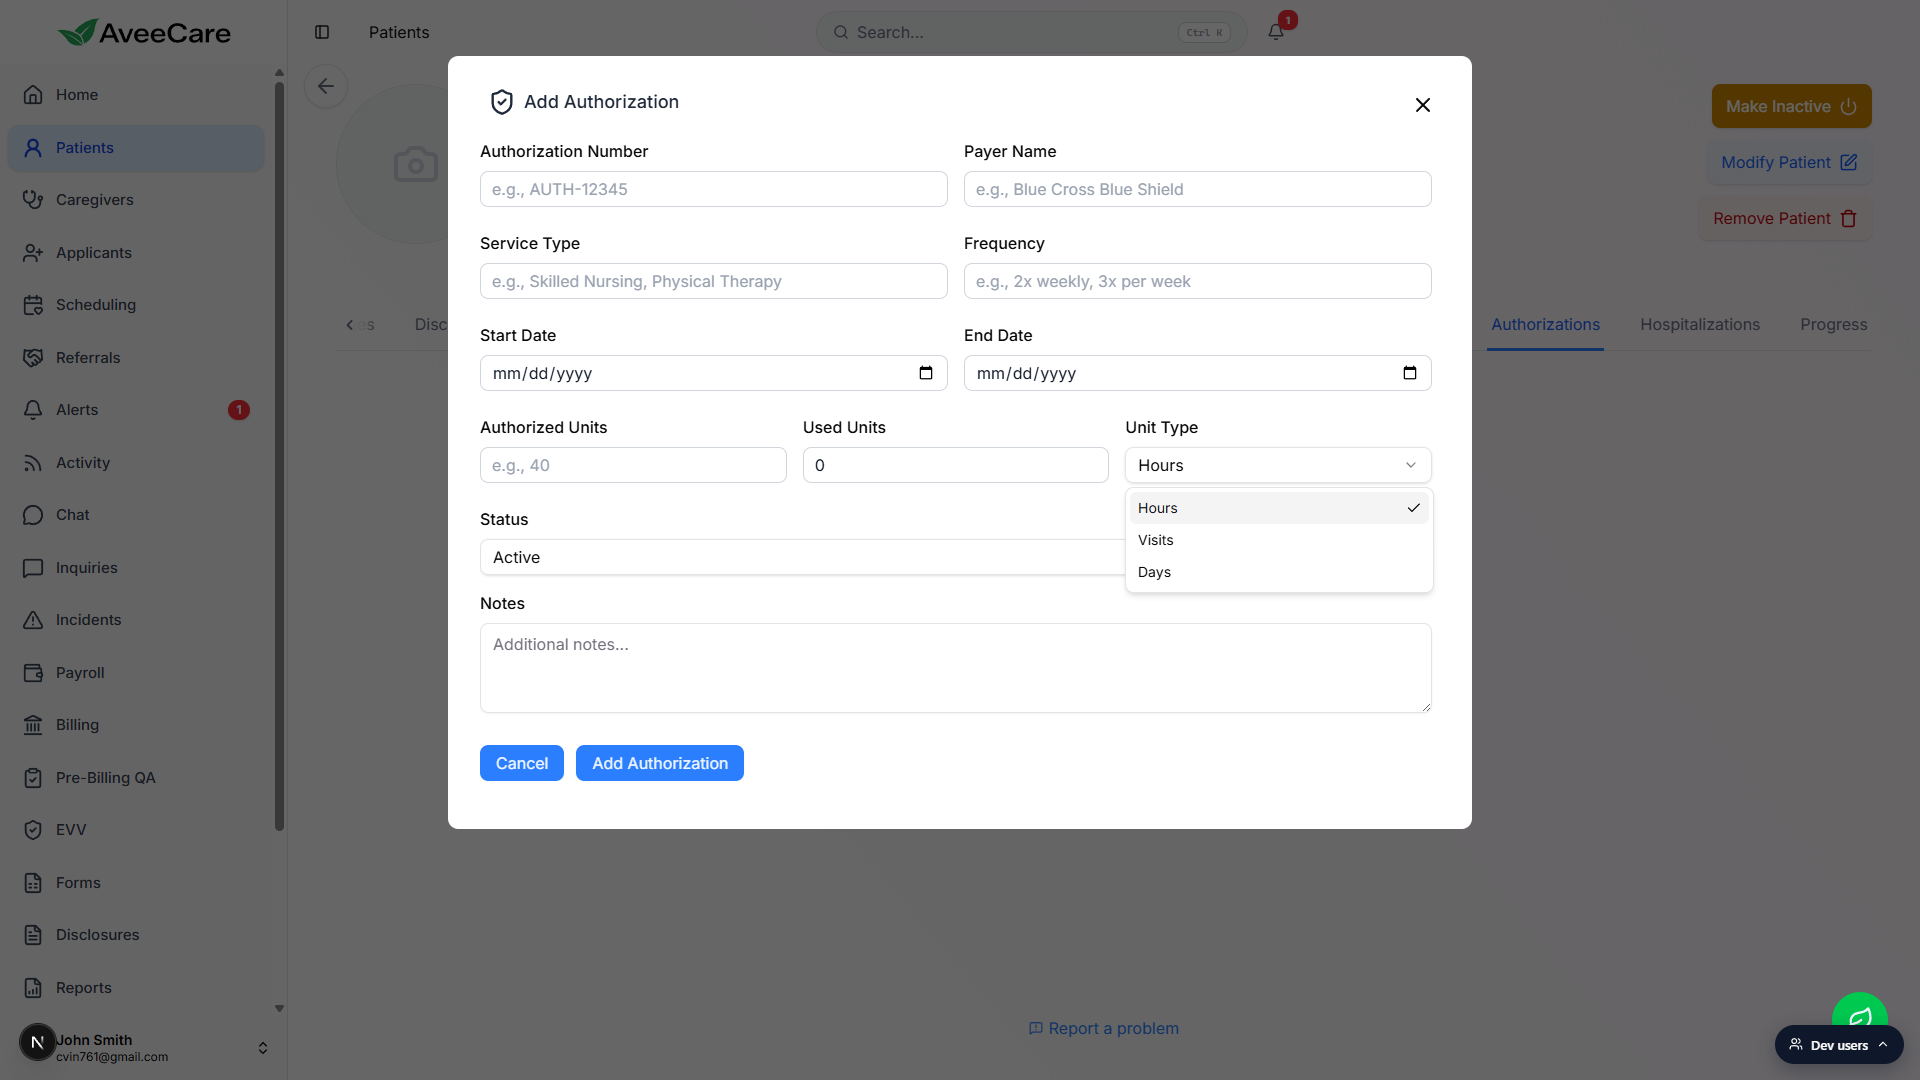The width and height of the screenshot is (1920, 1080).
Task: Submit with the Add Authorization button
Action: pyautogui.click(x=660, y=763)
